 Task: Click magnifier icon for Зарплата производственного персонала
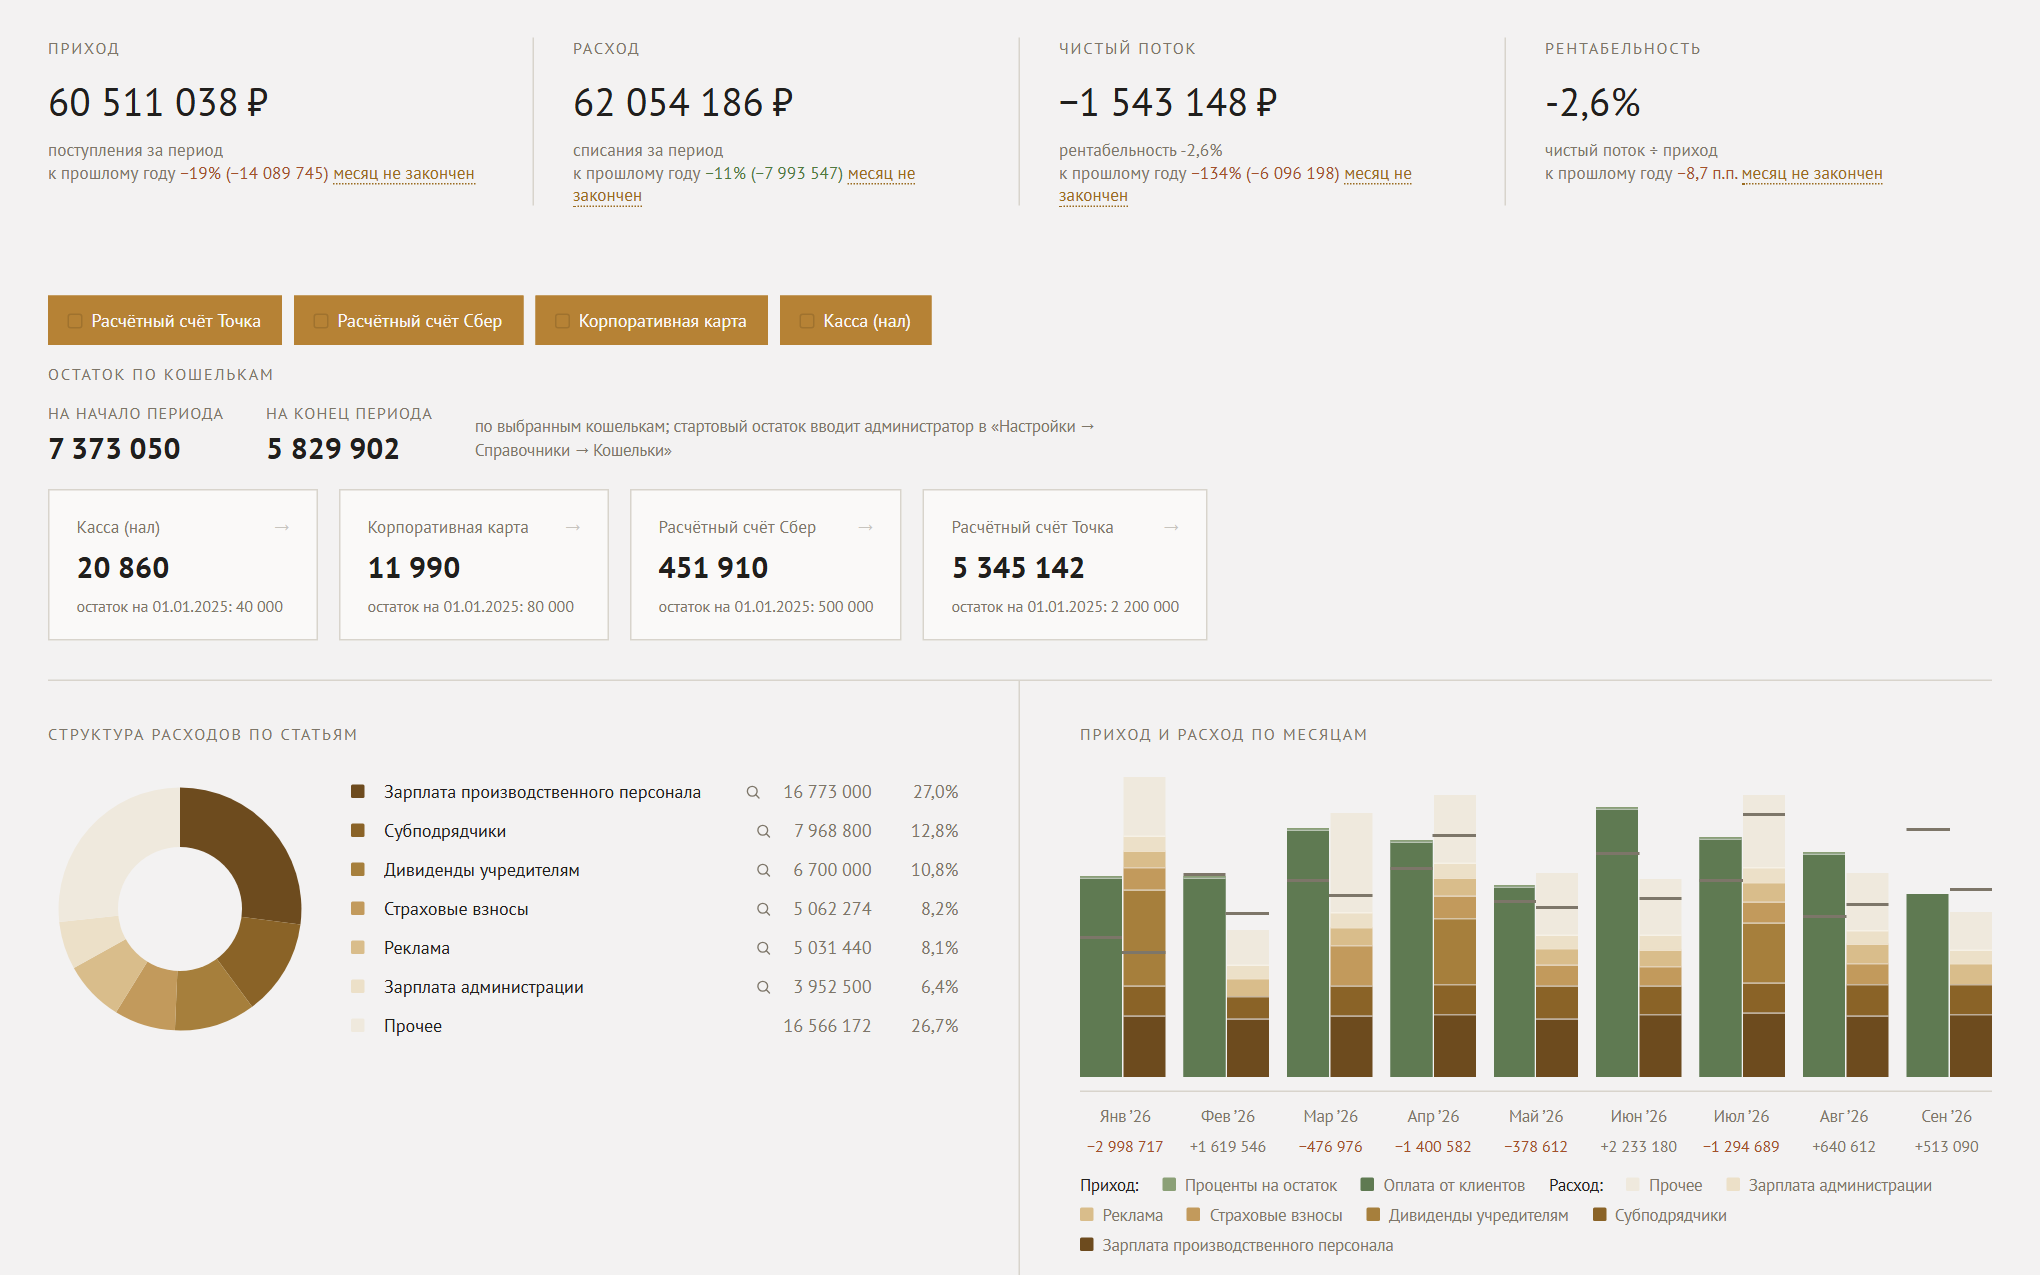coord(753,792)
